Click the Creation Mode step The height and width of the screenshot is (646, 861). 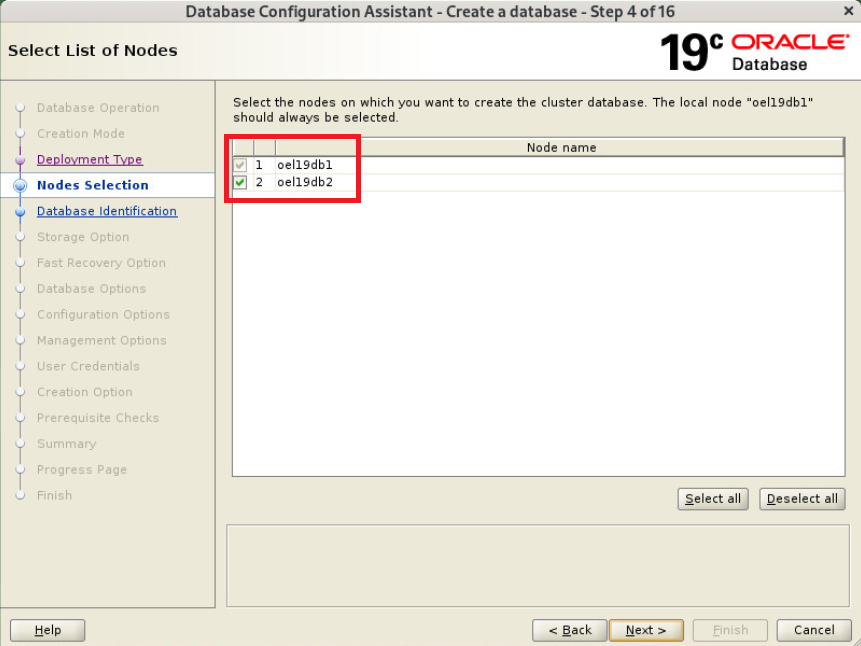click(x=81, y=133)
